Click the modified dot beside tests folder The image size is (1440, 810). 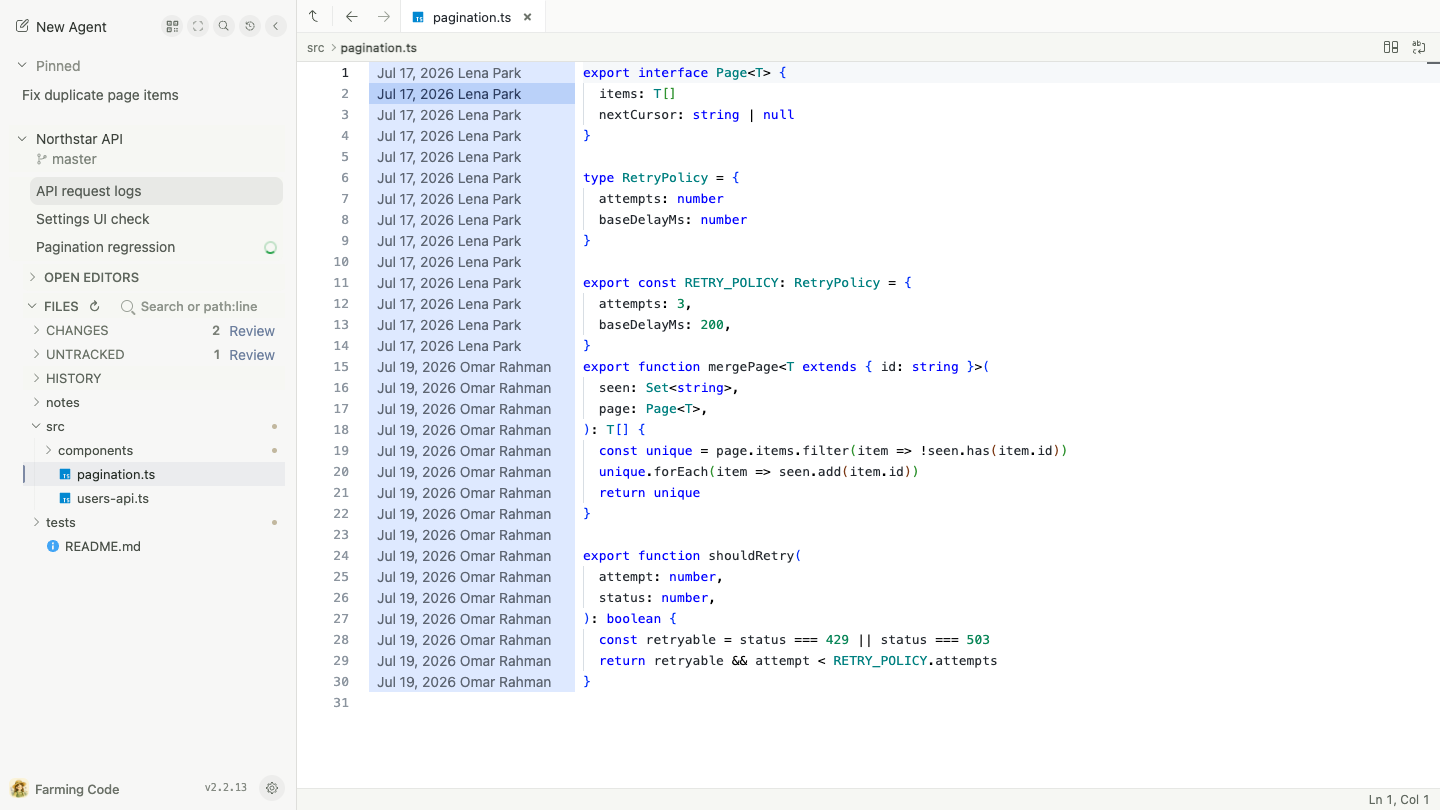tap(274, 523)
